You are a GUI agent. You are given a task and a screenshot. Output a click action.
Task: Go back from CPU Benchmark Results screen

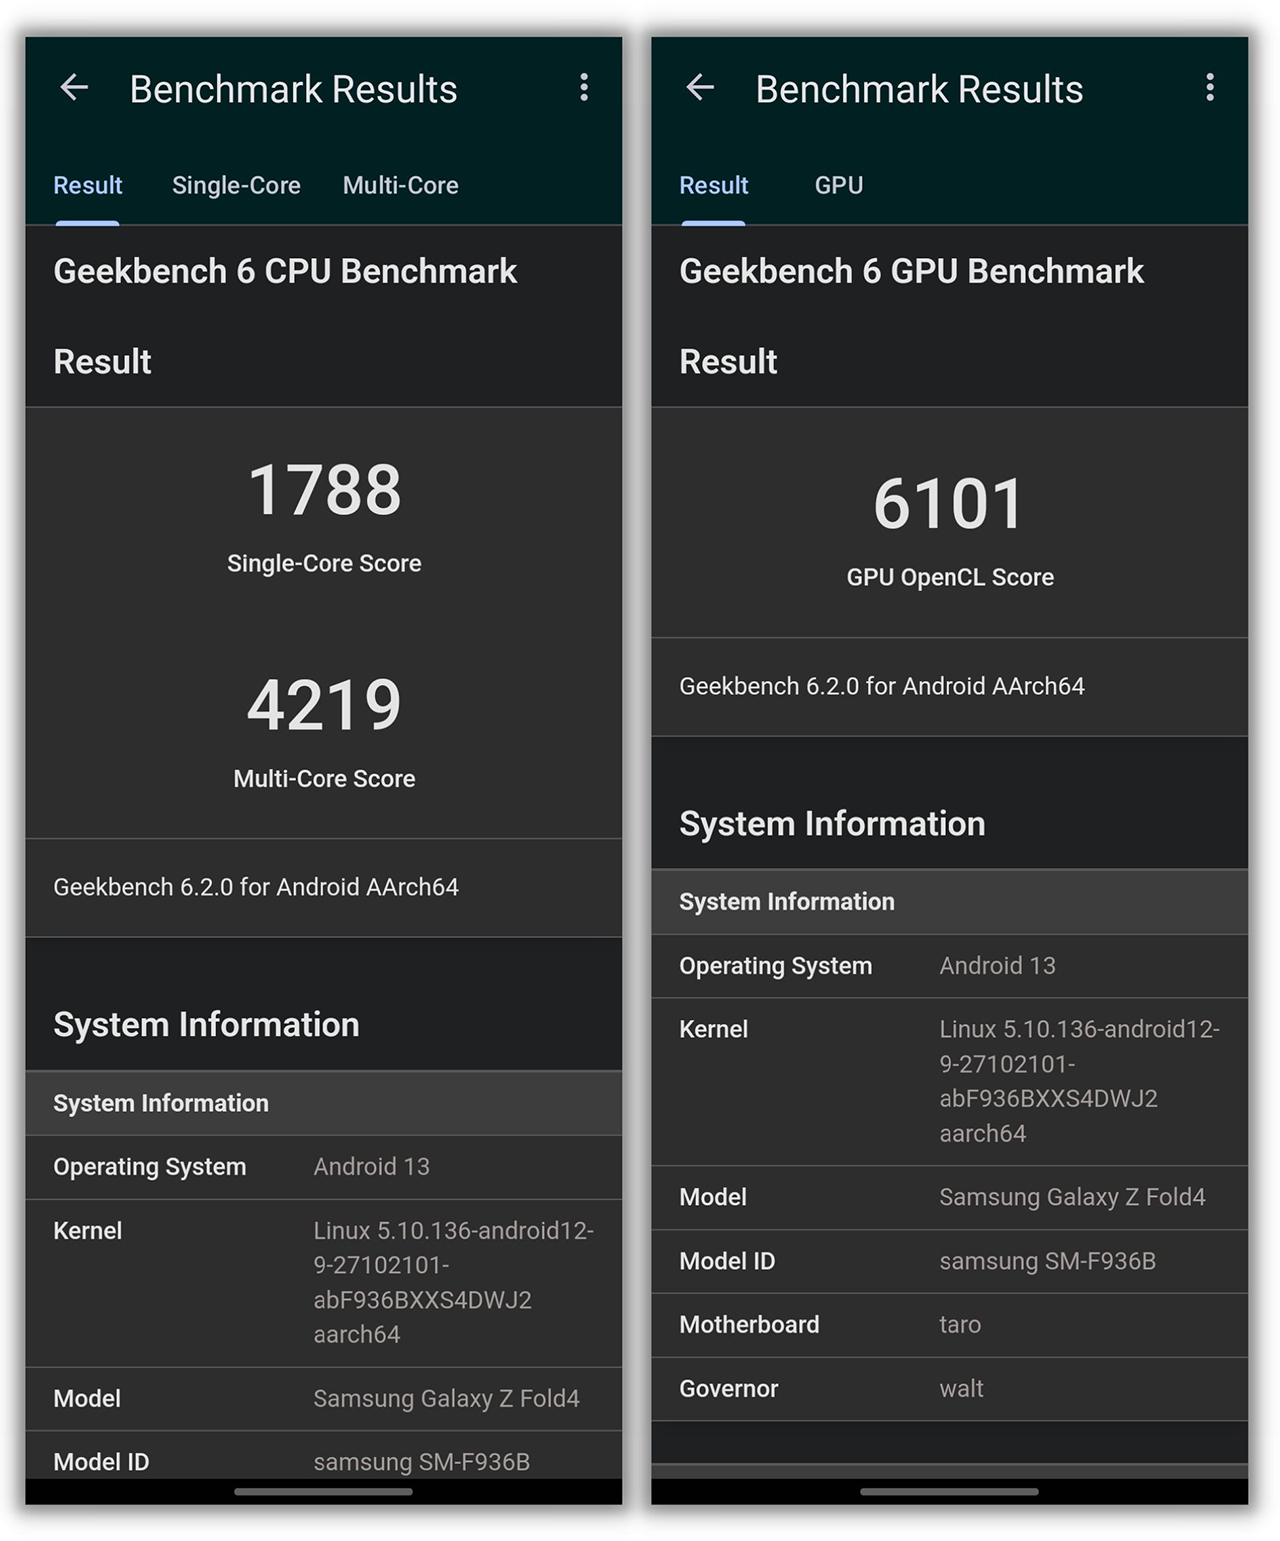pos(74,88)
